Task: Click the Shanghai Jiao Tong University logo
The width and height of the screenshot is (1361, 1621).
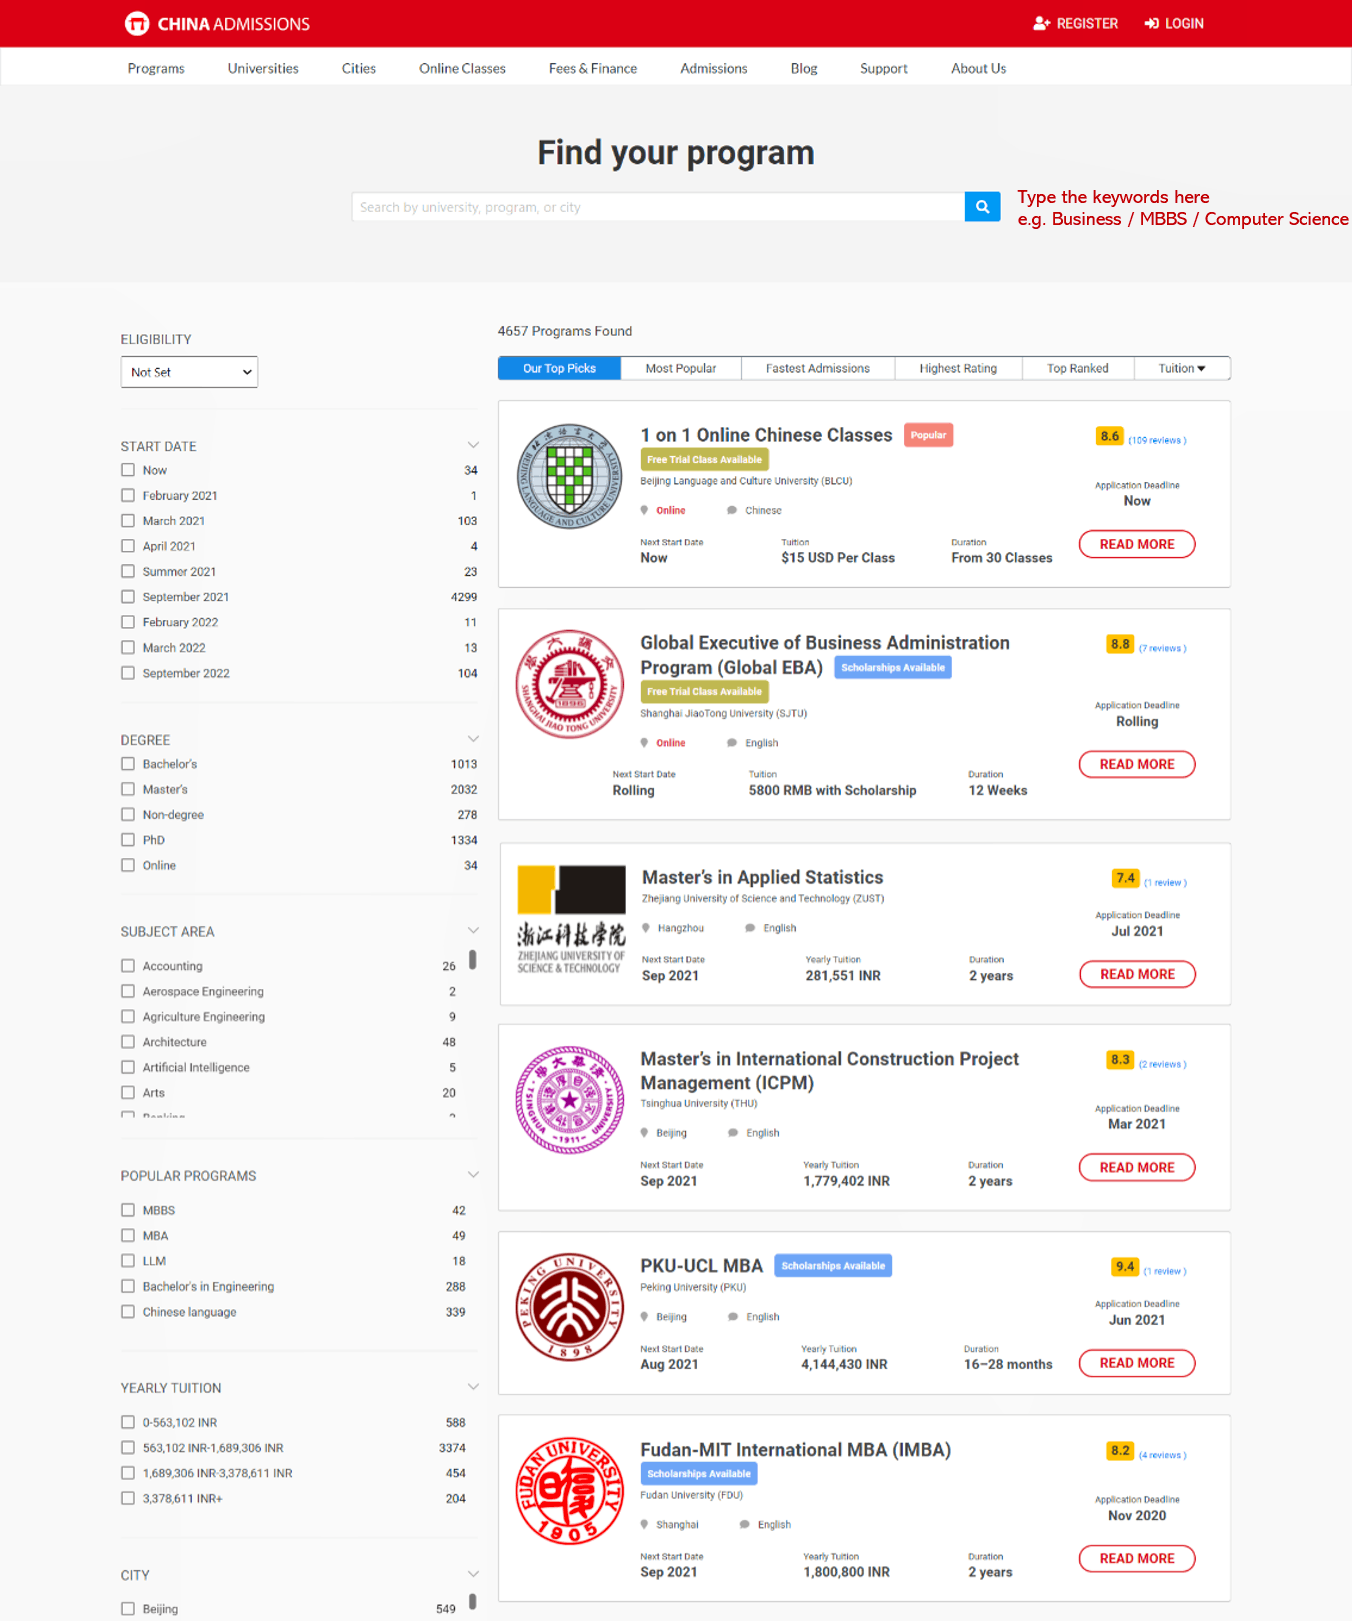Action: click(x=570, y=684)
